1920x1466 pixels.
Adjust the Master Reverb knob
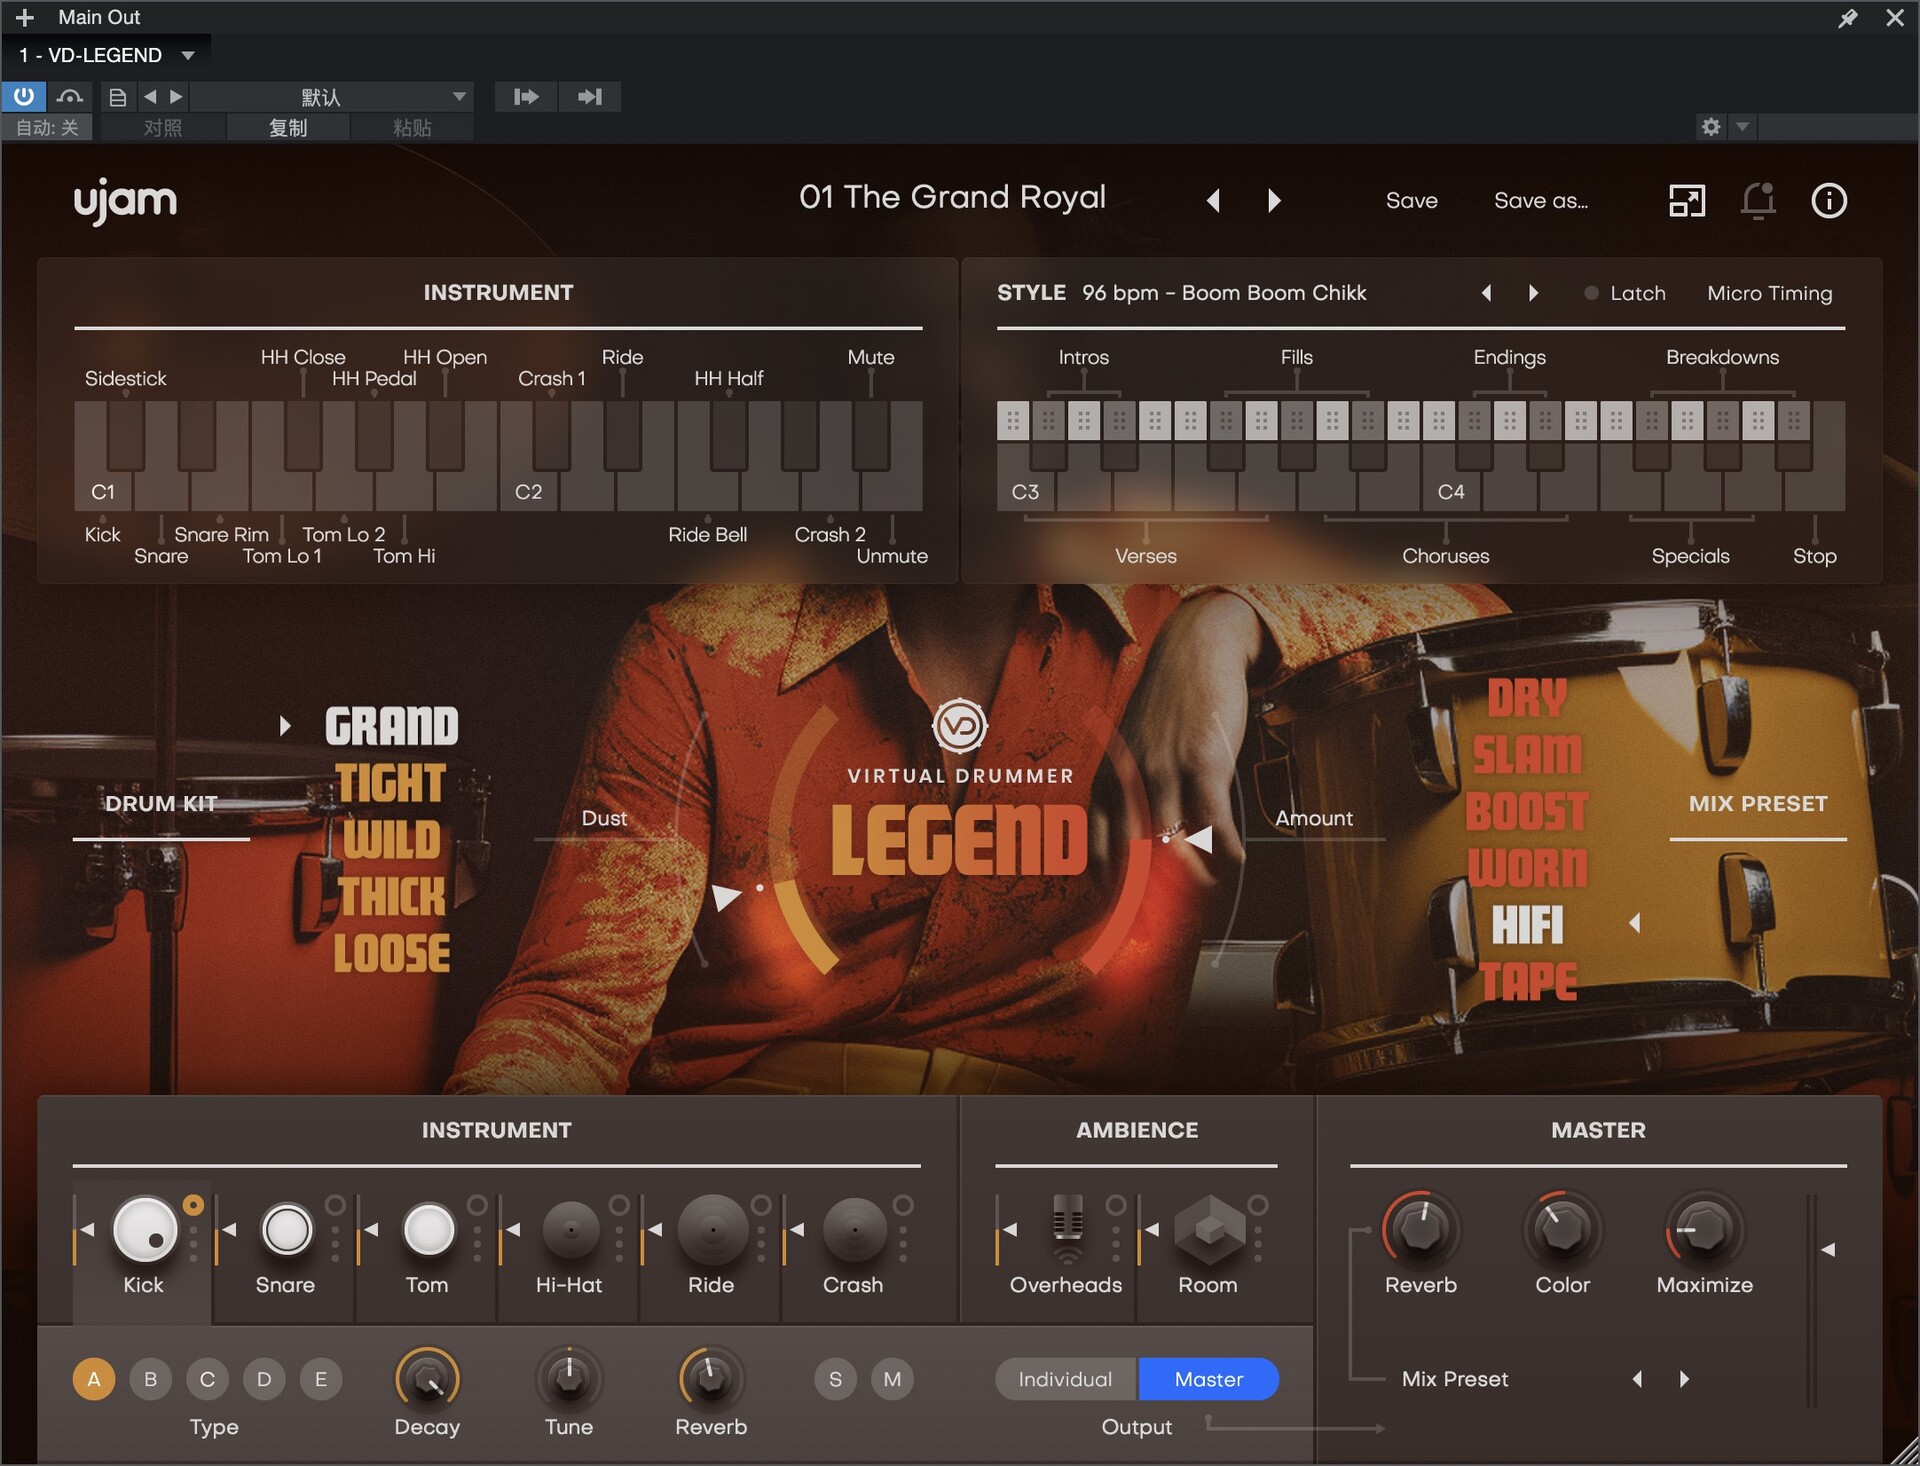tap(1420, 1229)
